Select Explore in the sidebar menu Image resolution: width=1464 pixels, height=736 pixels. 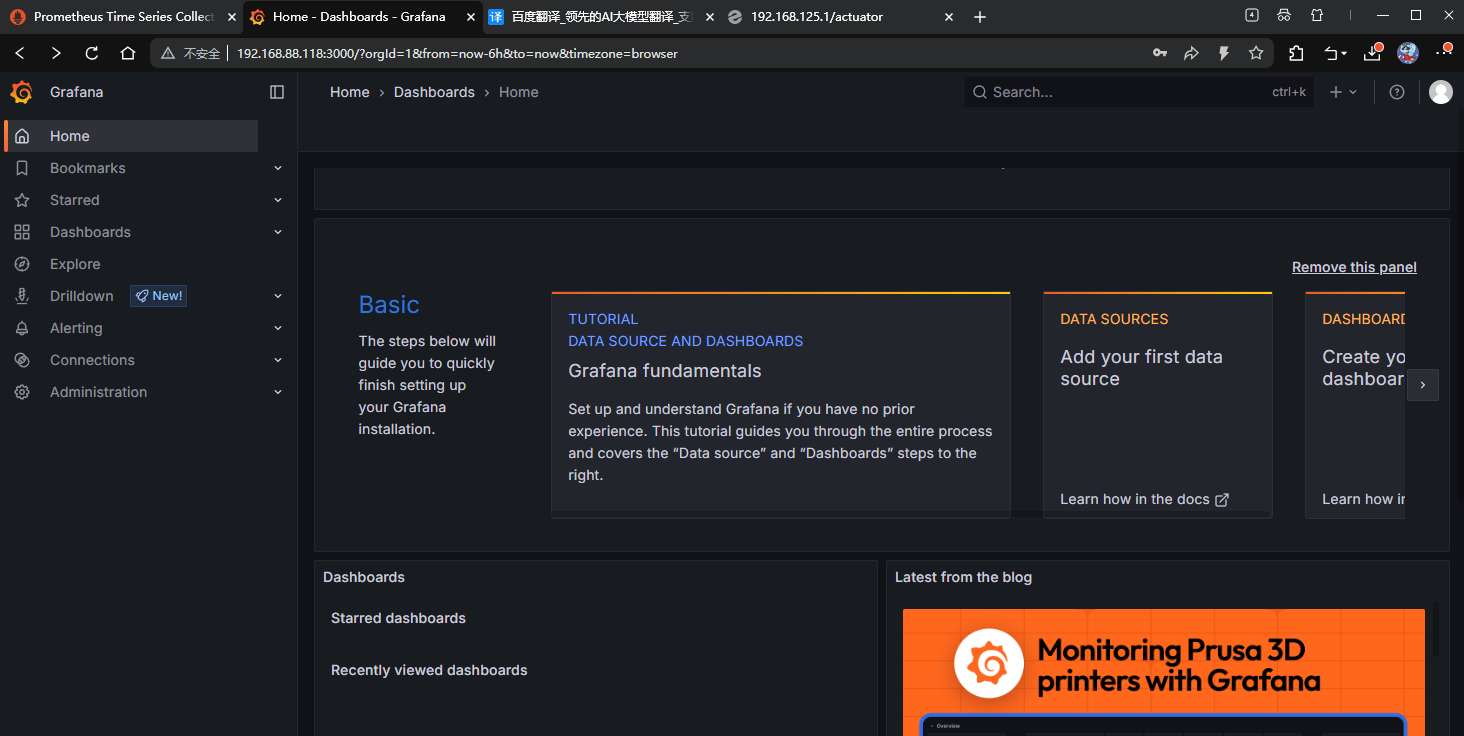tap(75, 264)
